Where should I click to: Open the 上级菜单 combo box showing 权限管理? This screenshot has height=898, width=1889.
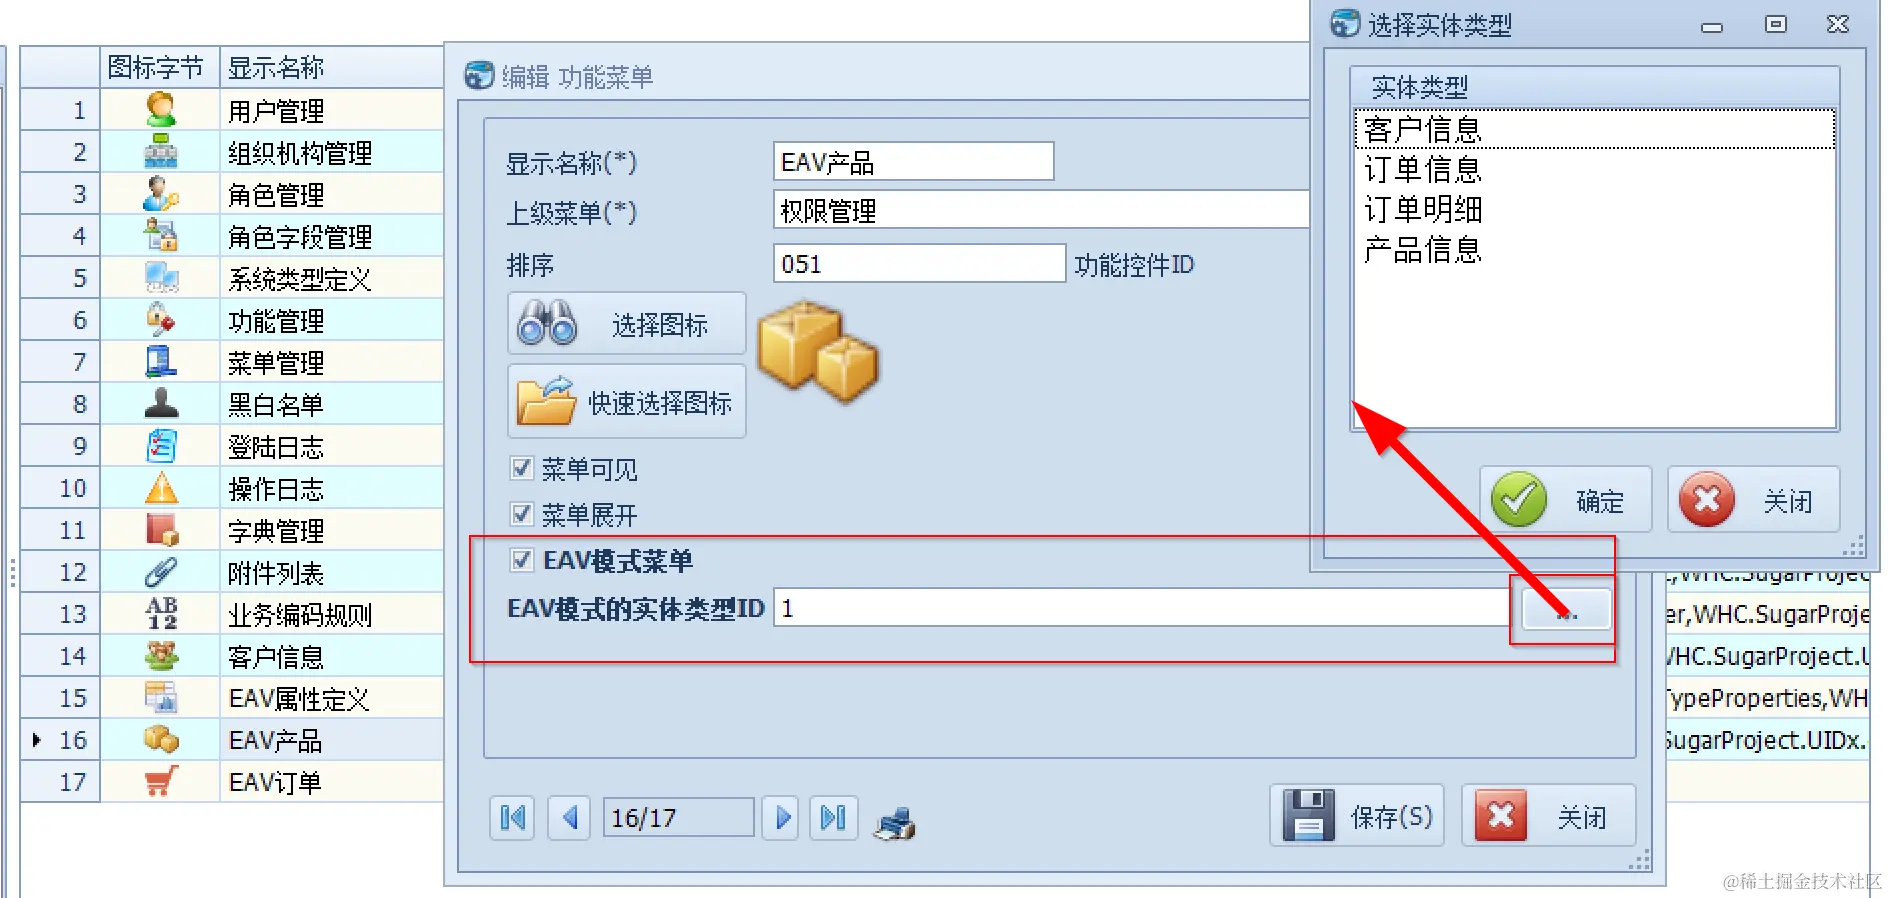(x=1041, y=210)
